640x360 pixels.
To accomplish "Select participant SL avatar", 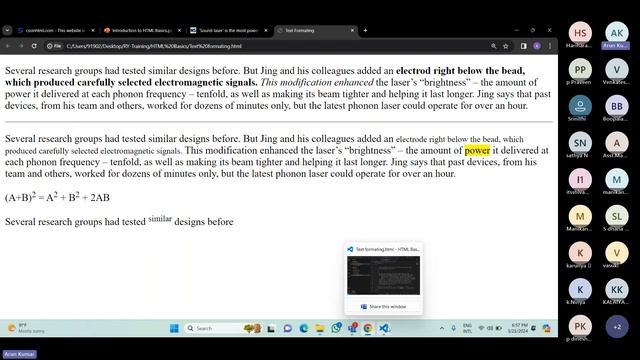I will coord(617,216).
